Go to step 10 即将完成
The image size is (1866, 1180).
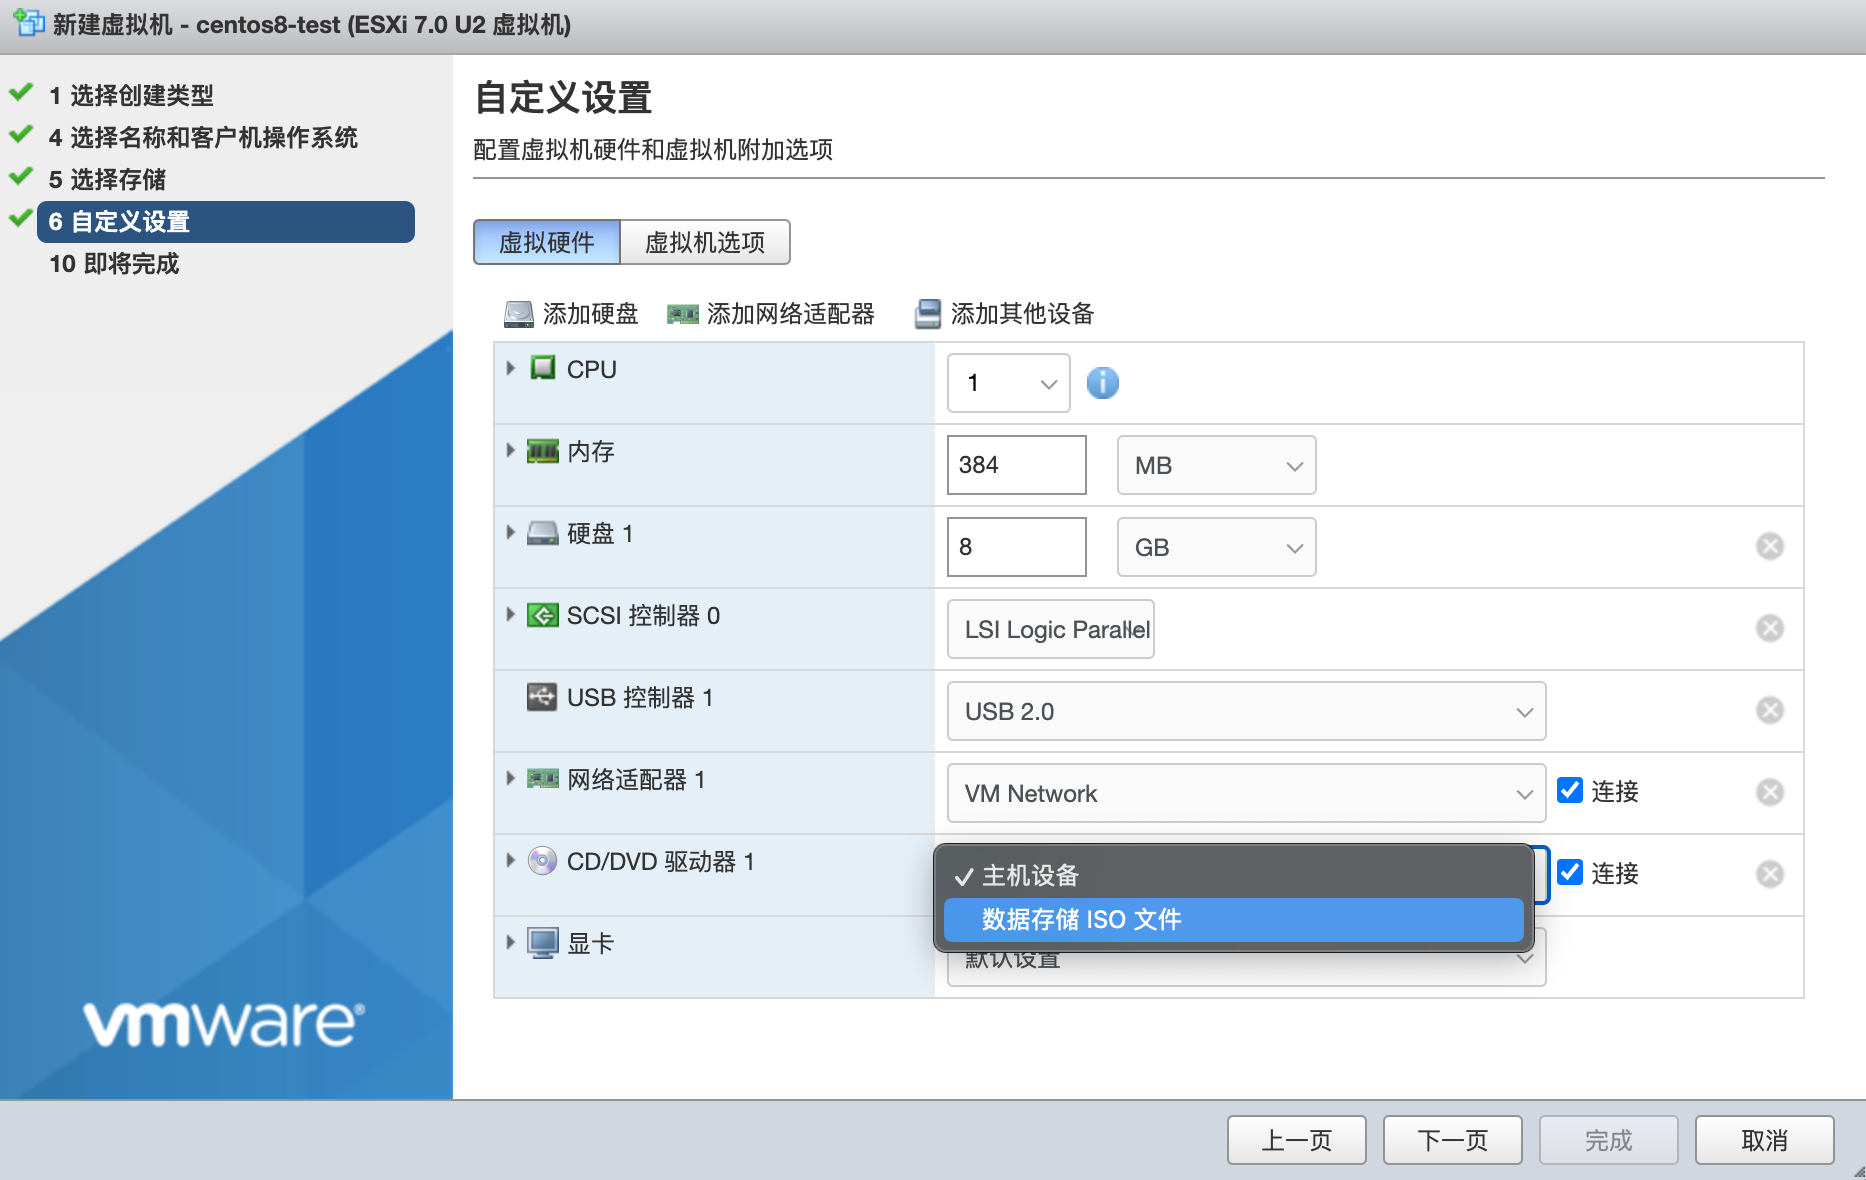[x=114, y=263]
